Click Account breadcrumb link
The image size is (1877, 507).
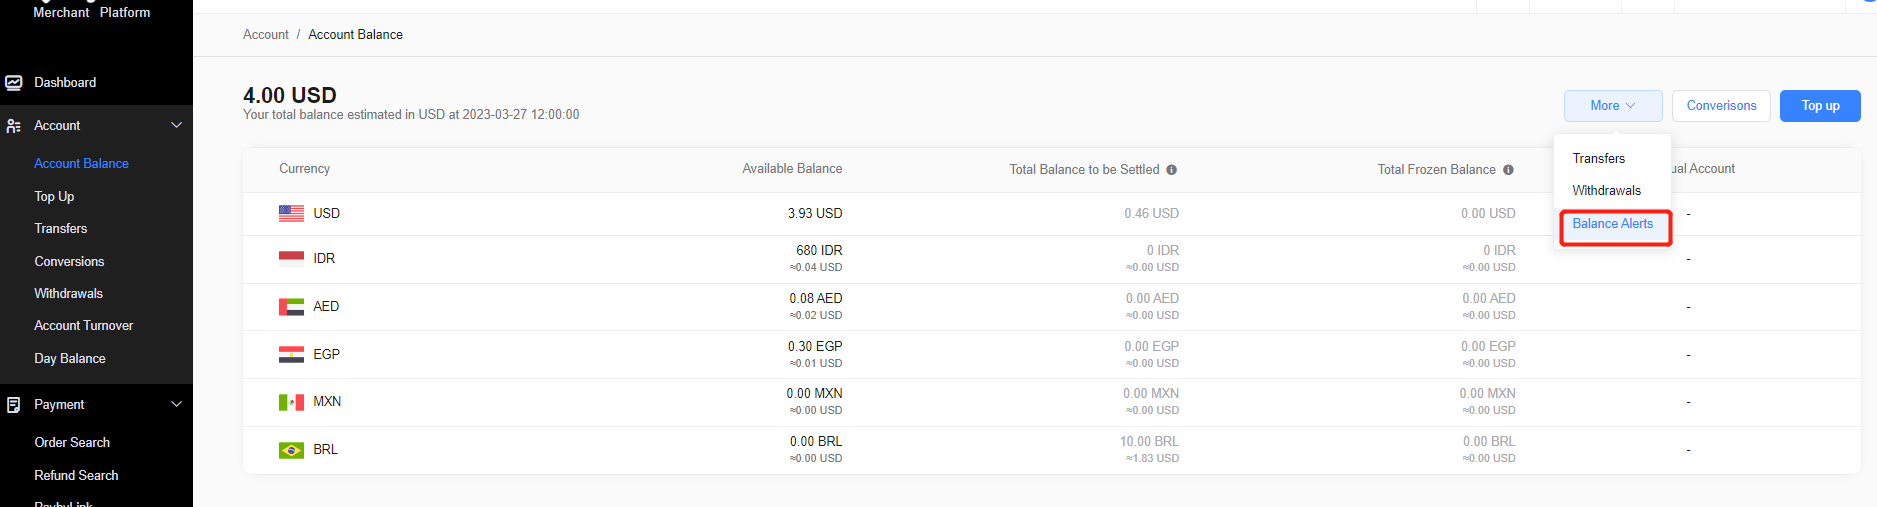pyautogui.click(x=265, y=35)
